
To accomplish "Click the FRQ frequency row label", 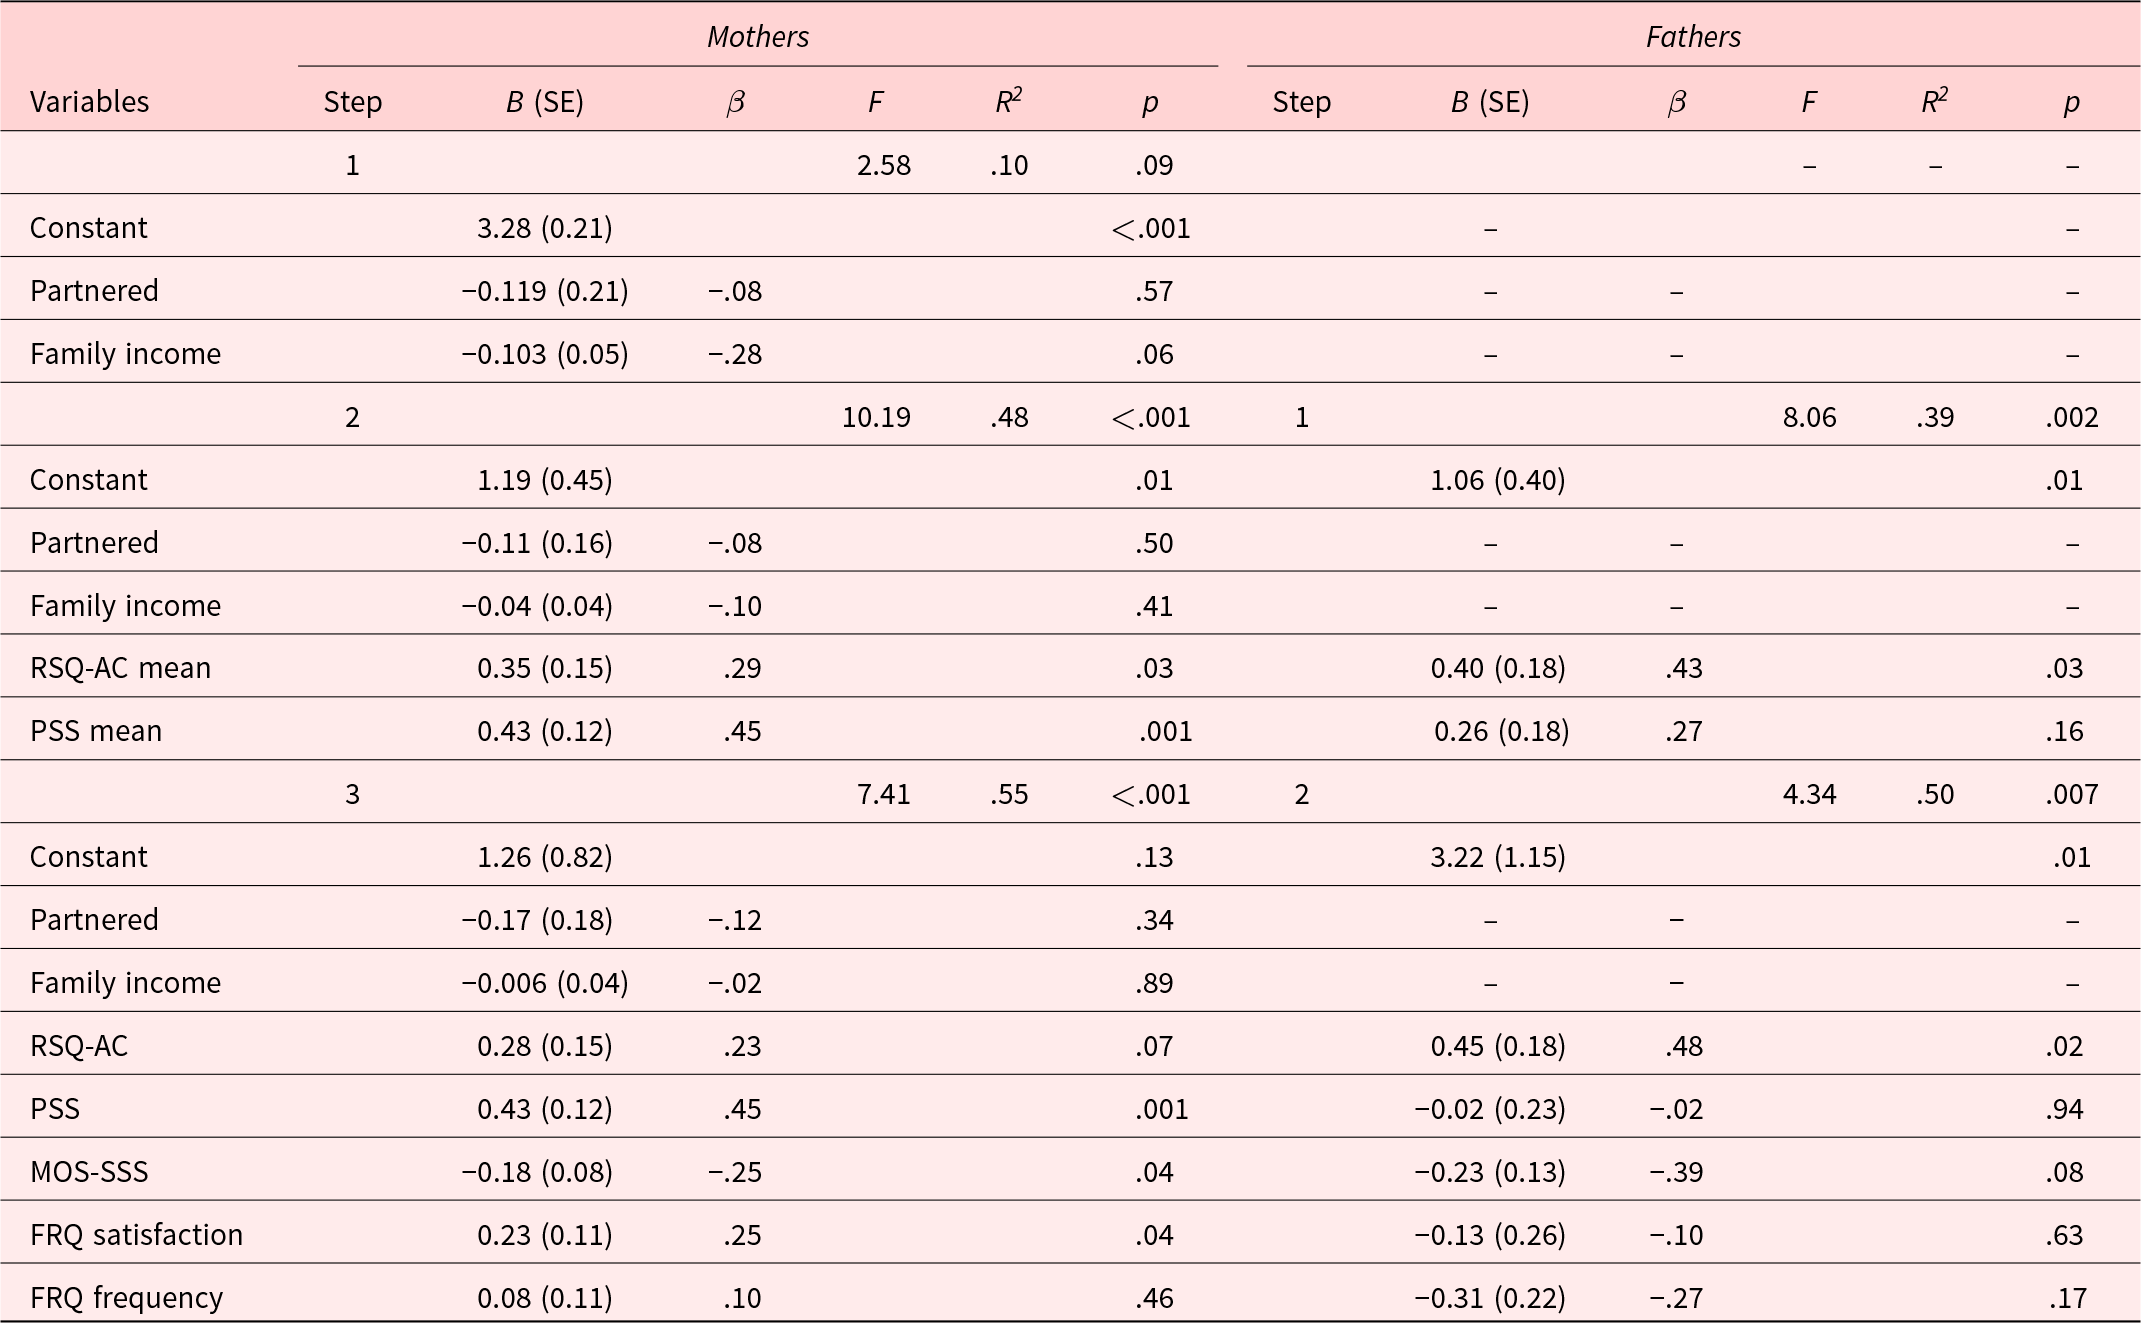I will (127, 1298).
